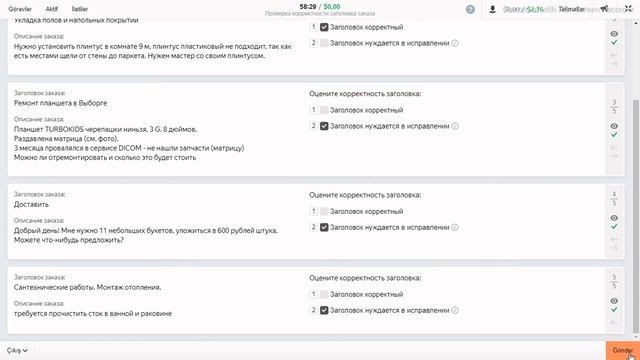
Task: Click the scrollbar up arrow
Action: [x=636, y=22]
